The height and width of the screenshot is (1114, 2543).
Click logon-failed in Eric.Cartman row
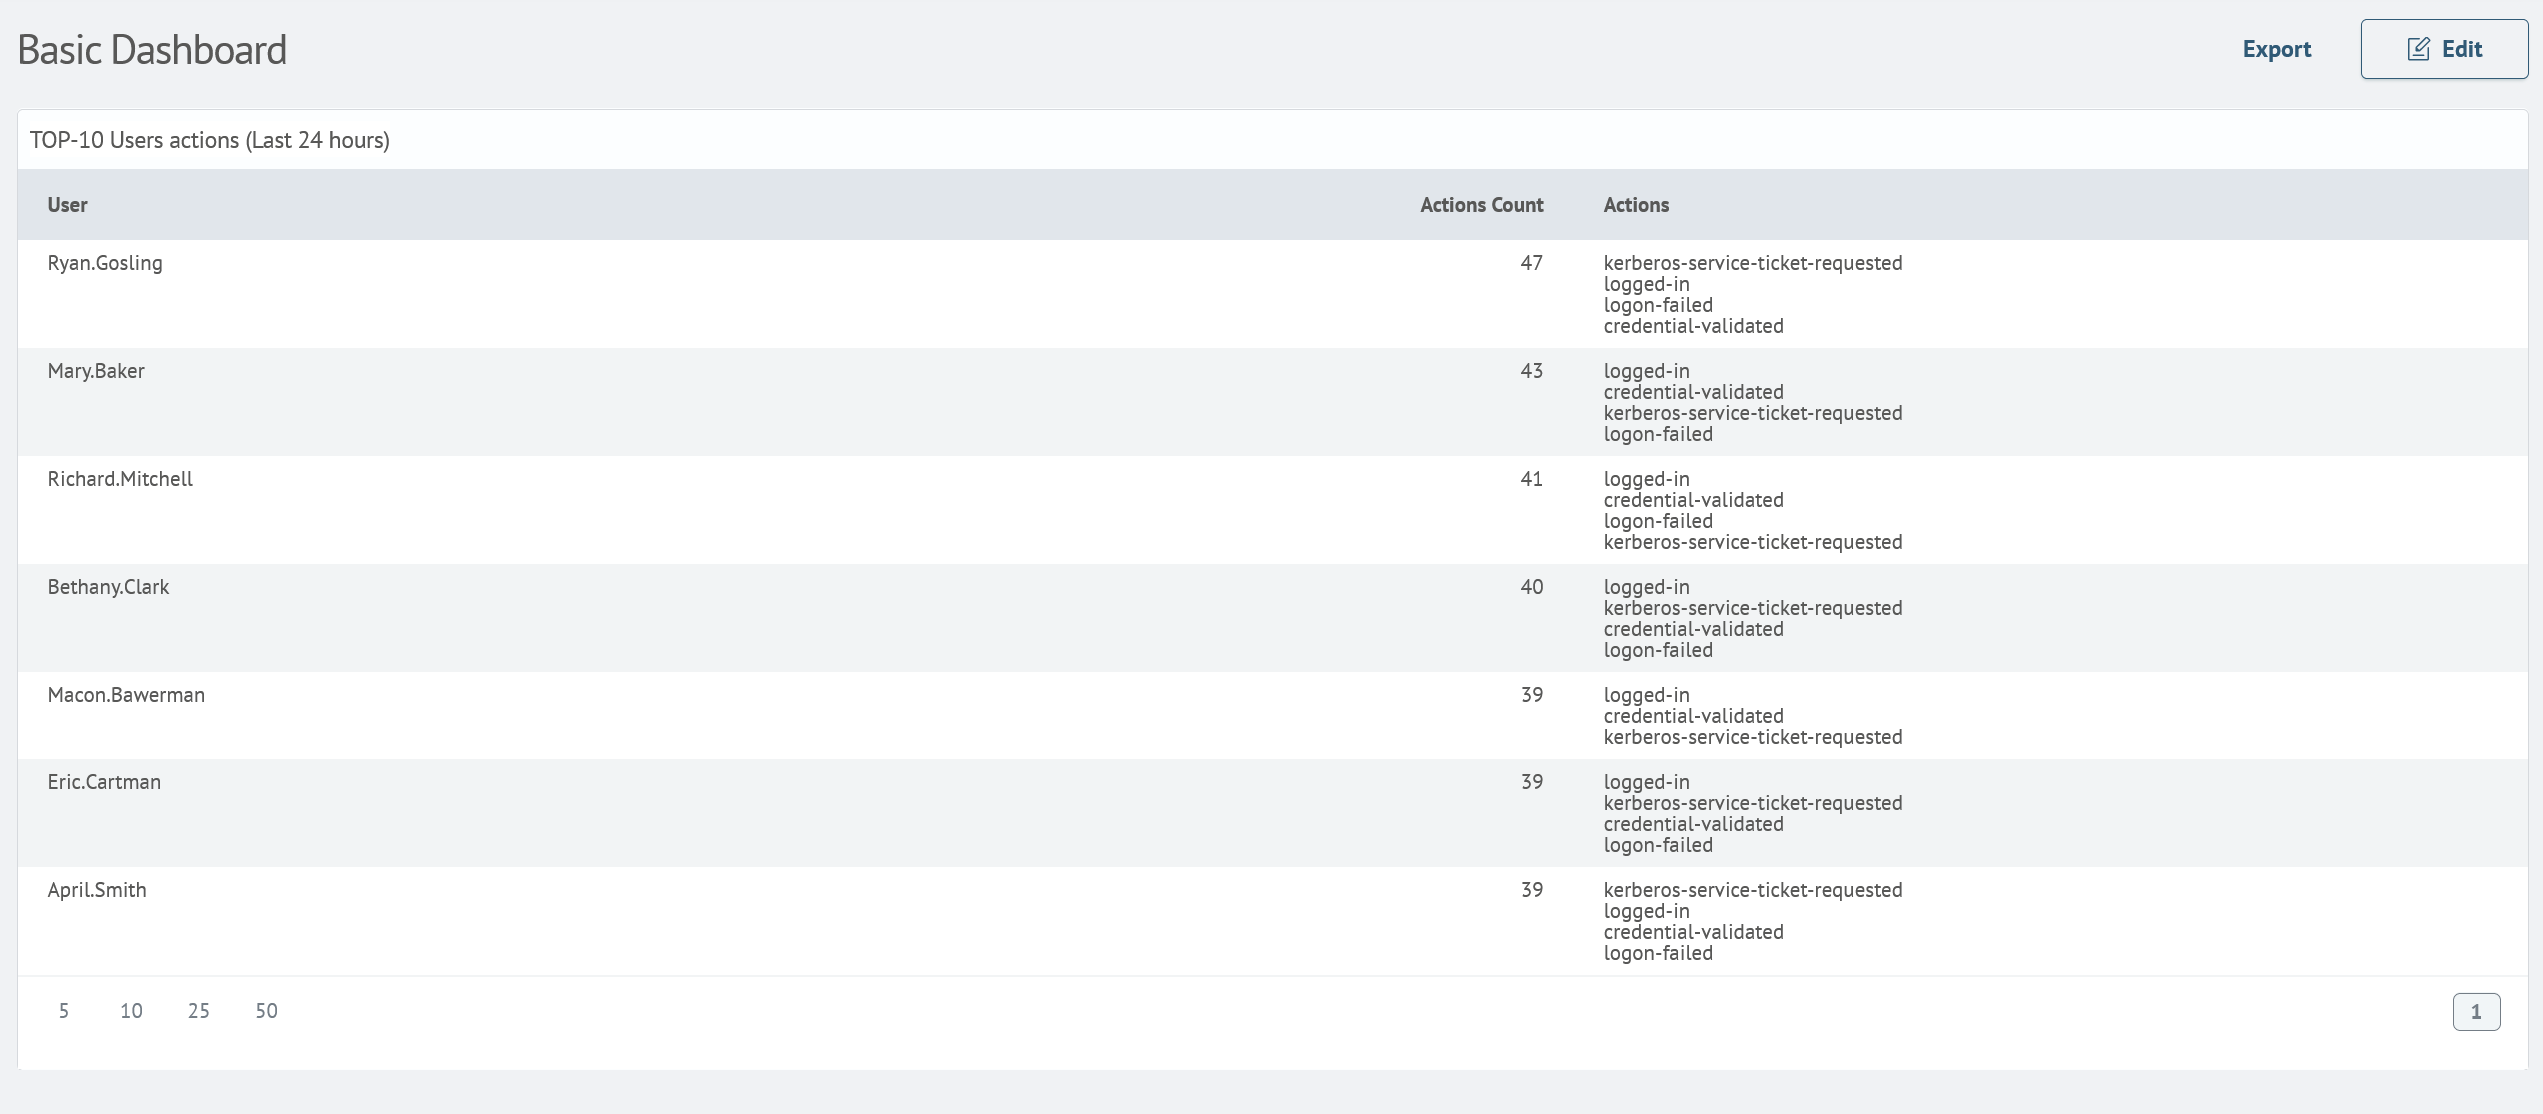(x=1658, y=845)
